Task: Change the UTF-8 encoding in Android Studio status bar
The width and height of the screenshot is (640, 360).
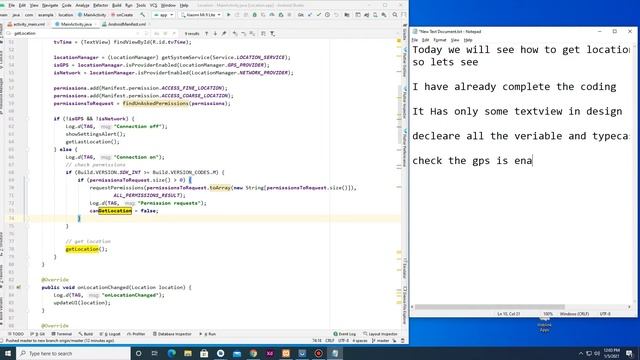Action: point(344,340)
